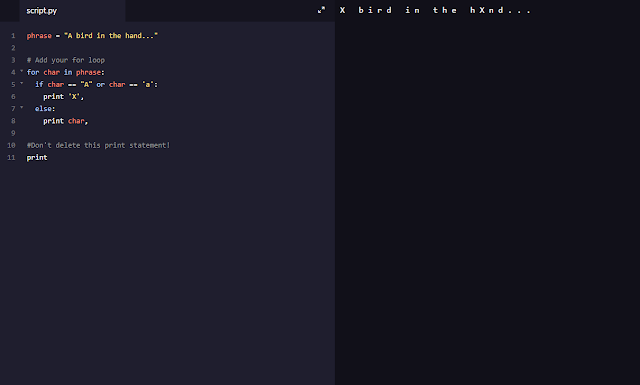The image size is (640, 385).
Task: Click 'phrase' in the for loop line
Action: pos(88,73)
